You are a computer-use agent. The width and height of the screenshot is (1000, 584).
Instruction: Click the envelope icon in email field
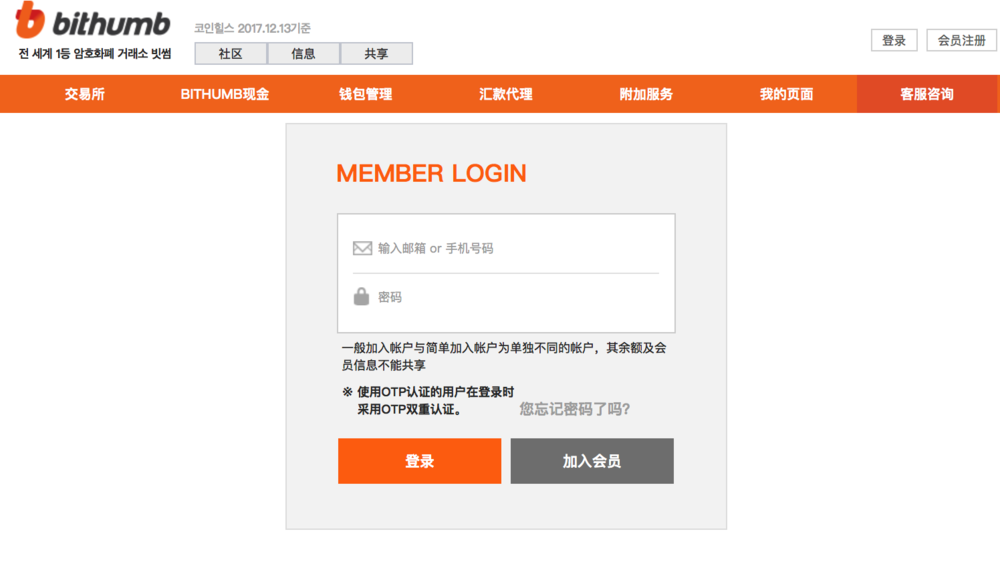point(362,248)
